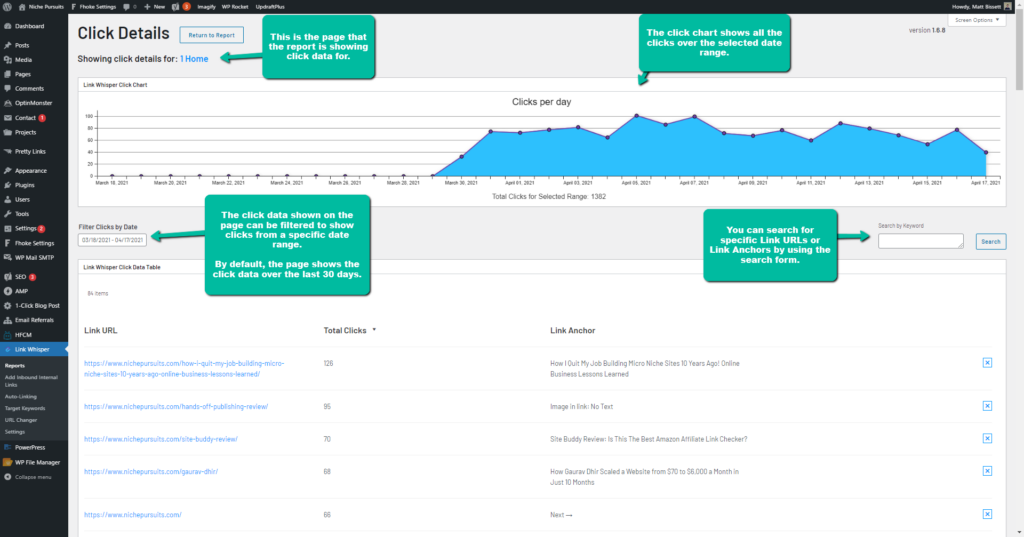The width and height of the screenshot is (1024, 537).
Task: Open Appearance in sidebar
Action: point(31,171)
